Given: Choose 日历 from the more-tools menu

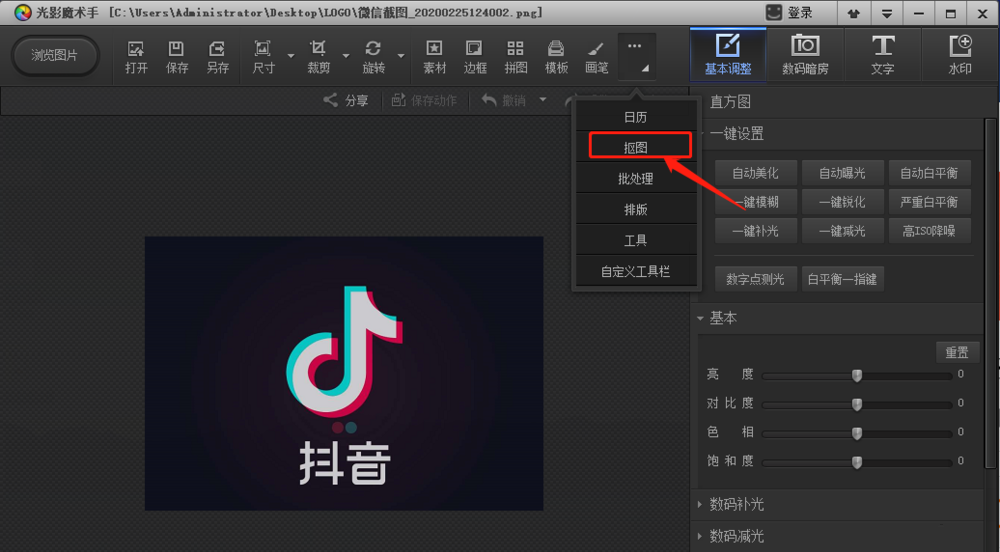Looking at the screenshot, I should 635,117.
